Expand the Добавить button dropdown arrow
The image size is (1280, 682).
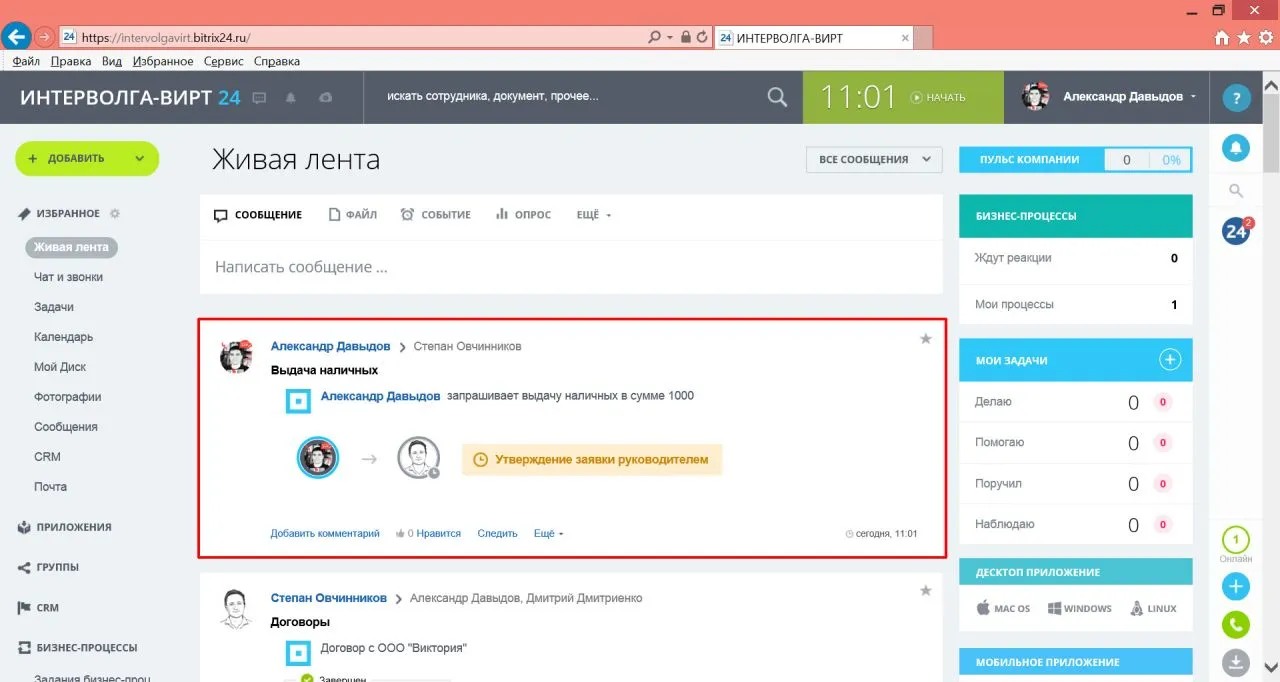tap(140, 158)
